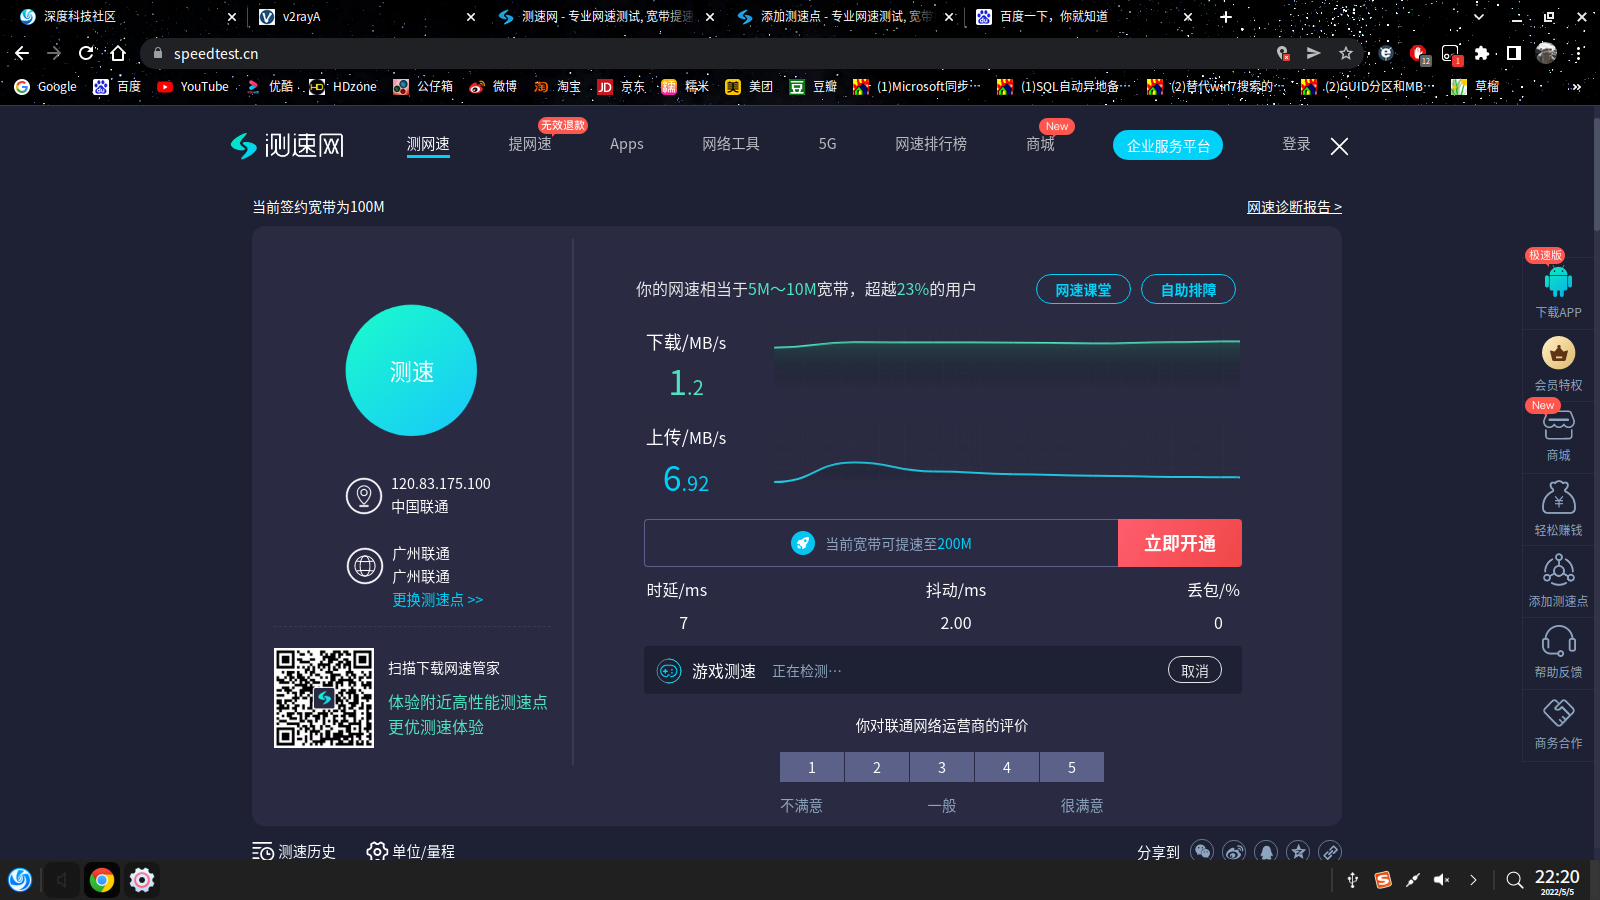Screen dimensions: 1600x900
Task: Open the 网速诊断报告 link
Action: (x=1294, y=206)
